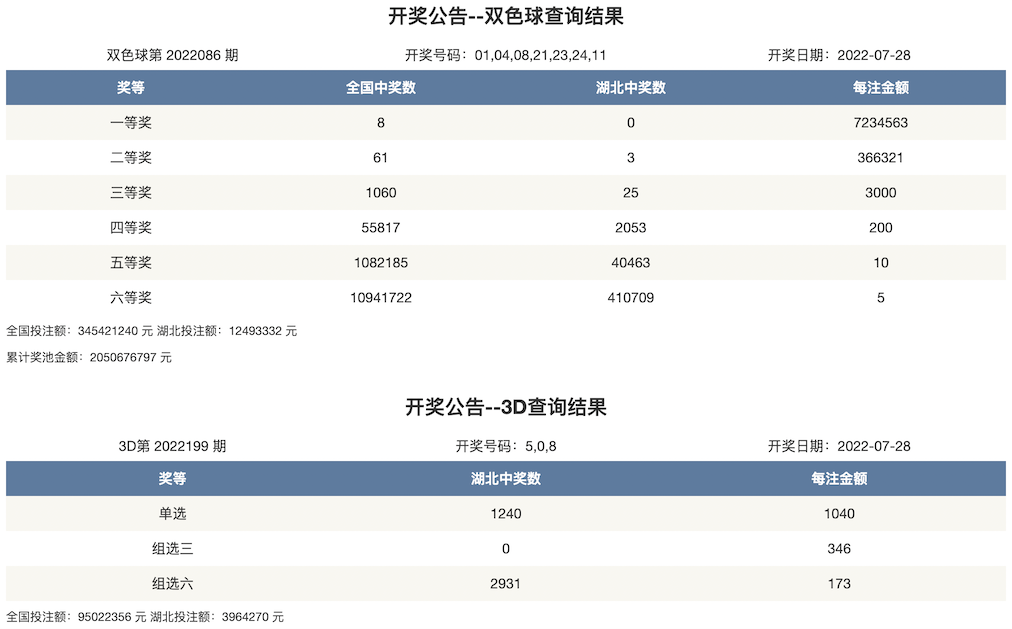Select the 五等奖 row label

tap(130, 263)
